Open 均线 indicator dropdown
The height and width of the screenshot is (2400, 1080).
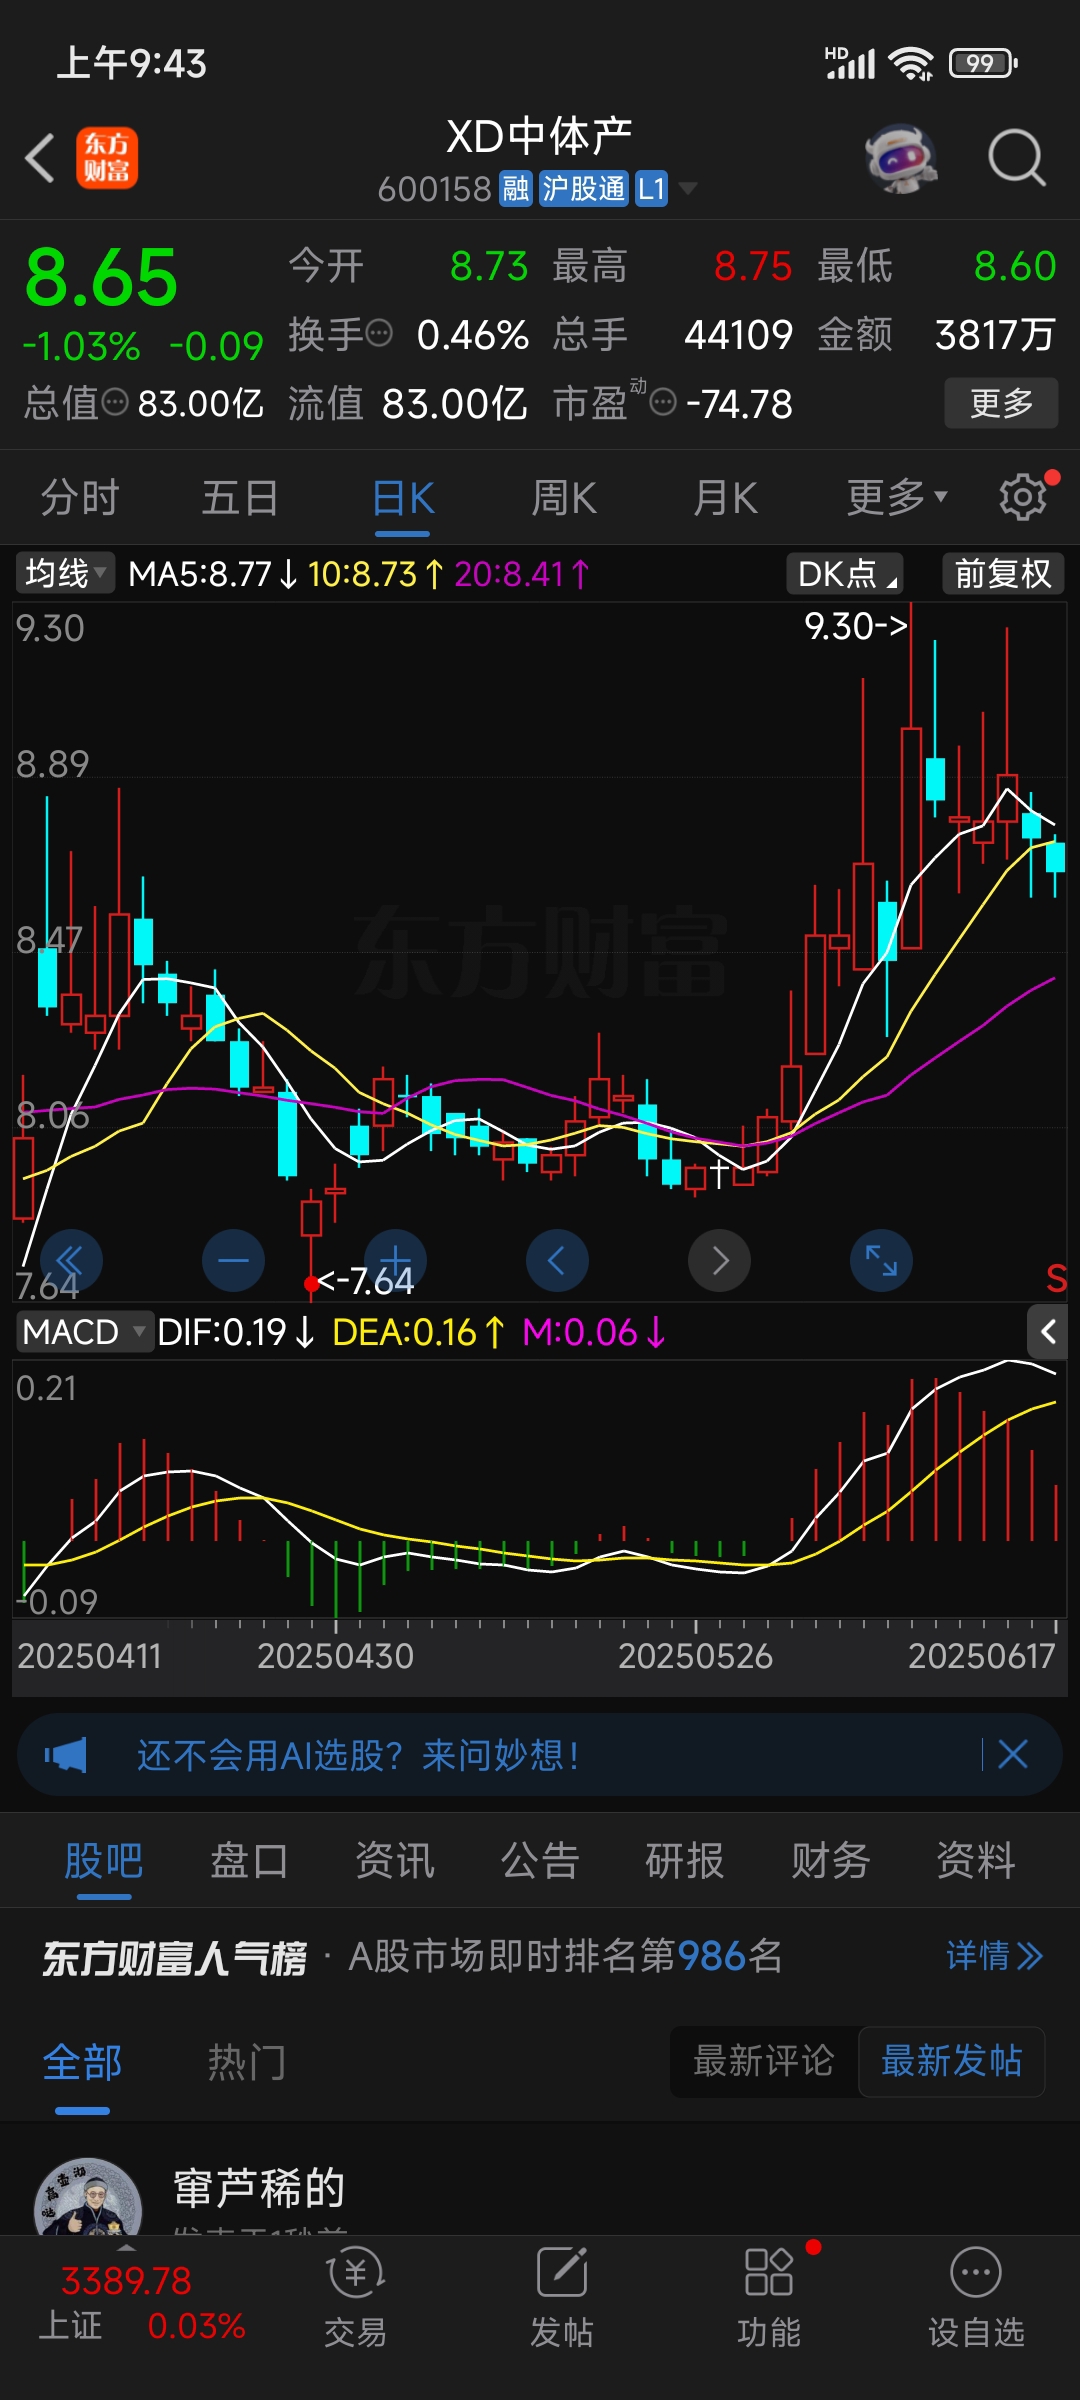click(65, 573)
